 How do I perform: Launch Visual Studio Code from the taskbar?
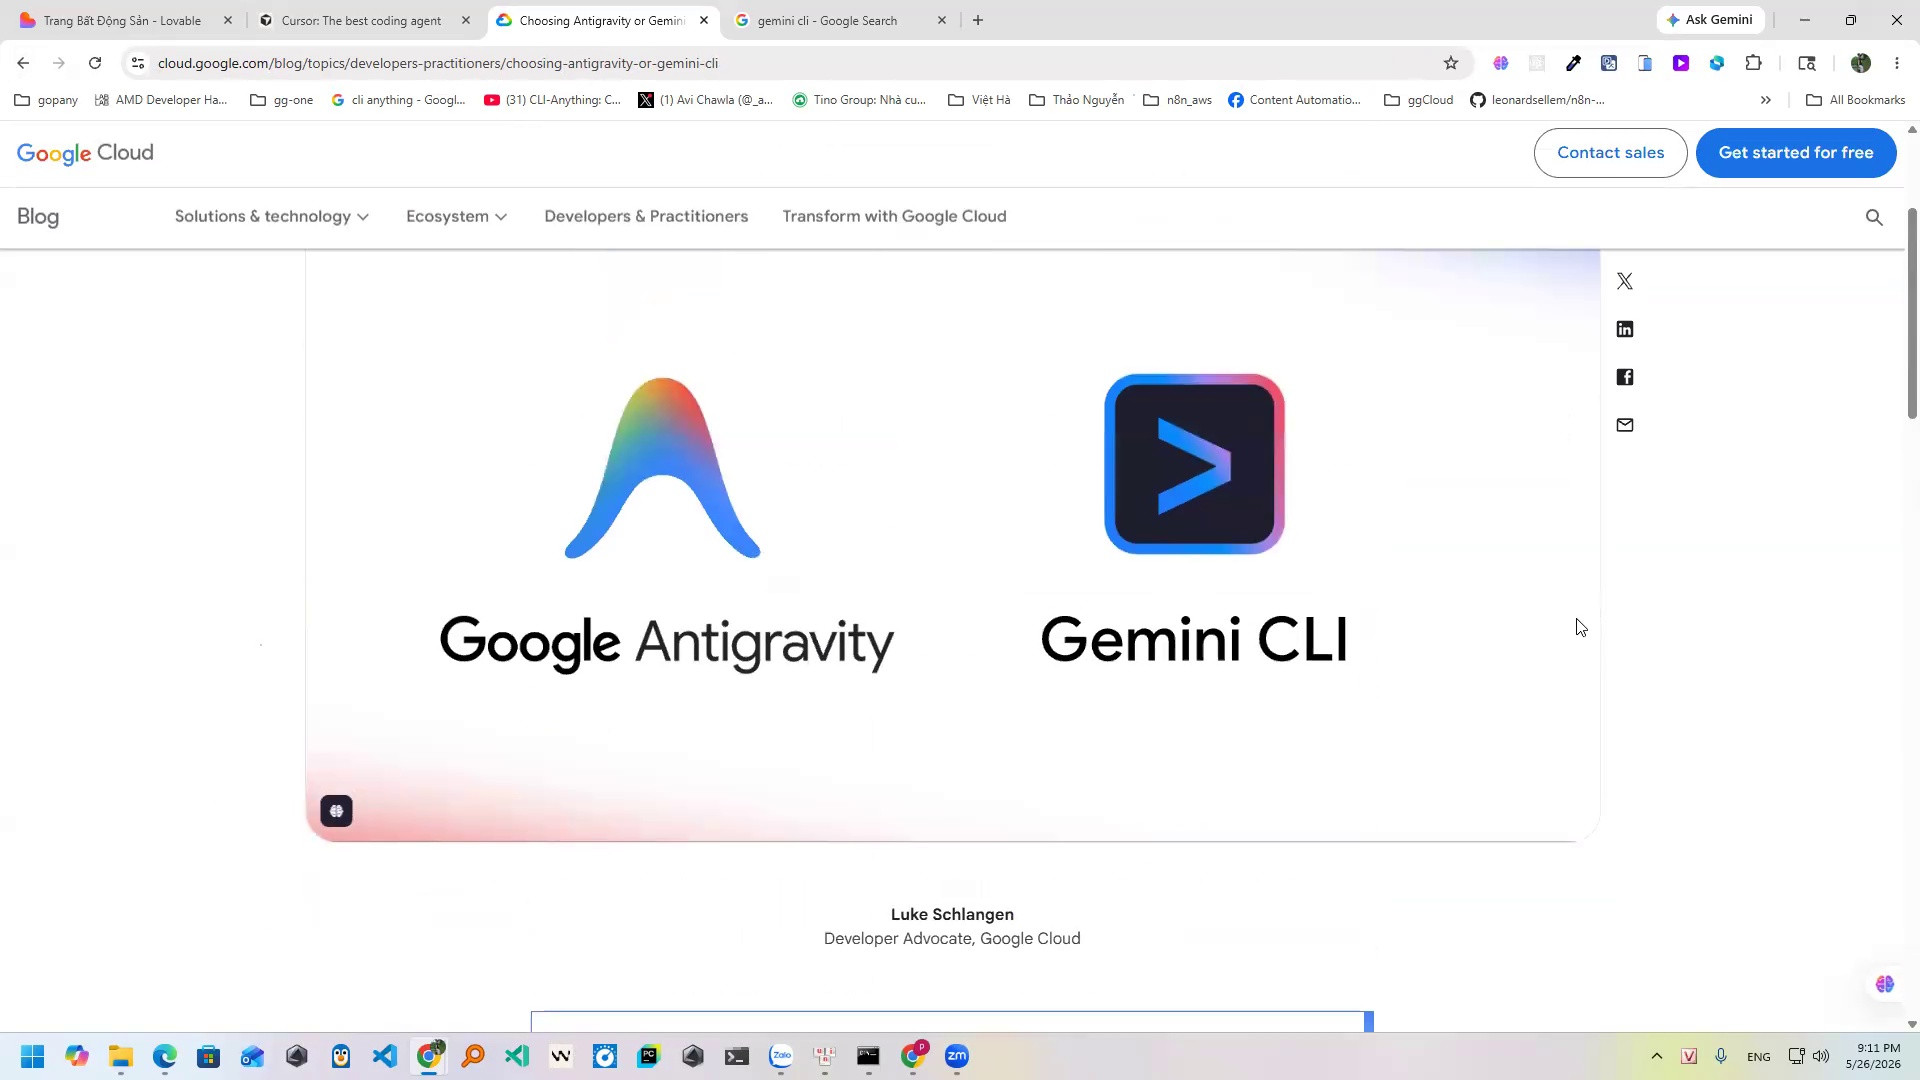click(x=385, y=1057)
